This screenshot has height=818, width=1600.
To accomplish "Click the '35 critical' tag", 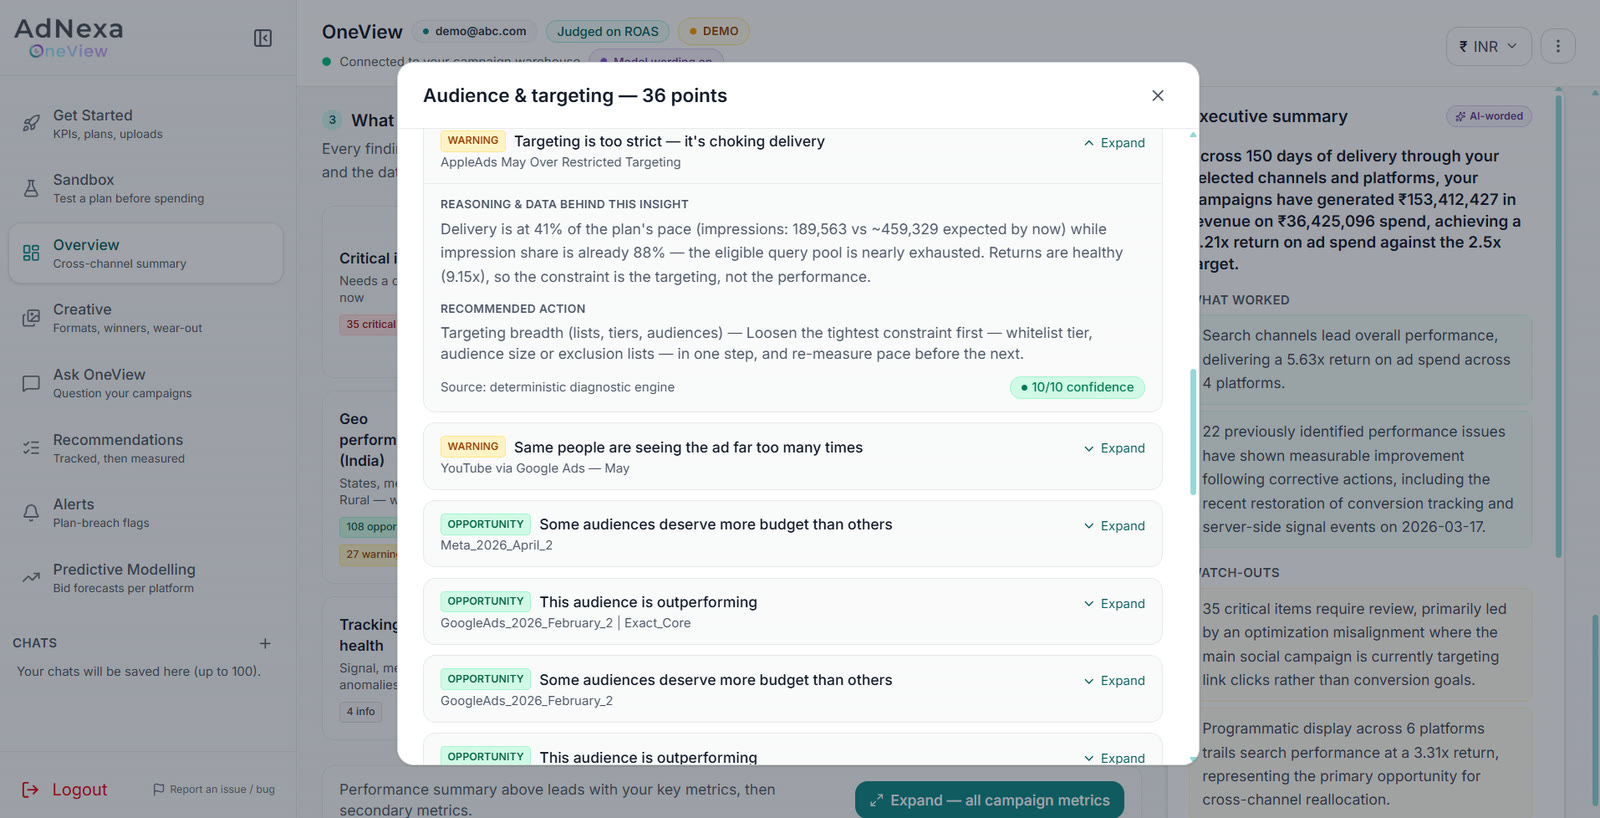I will click(x=369, y=324).
